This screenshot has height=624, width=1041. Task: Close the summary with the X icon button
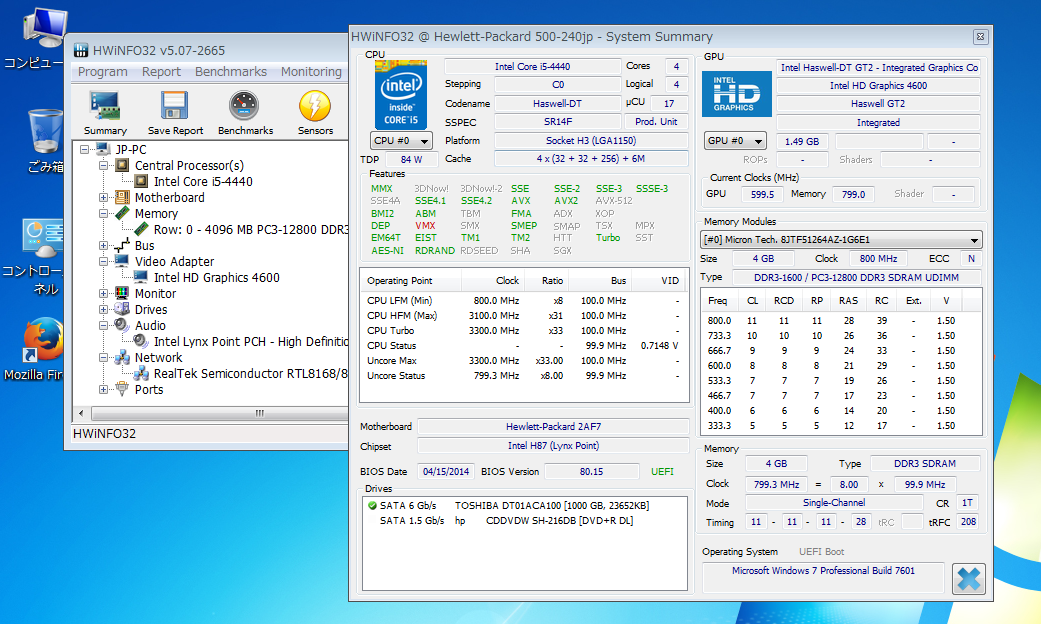967,579
